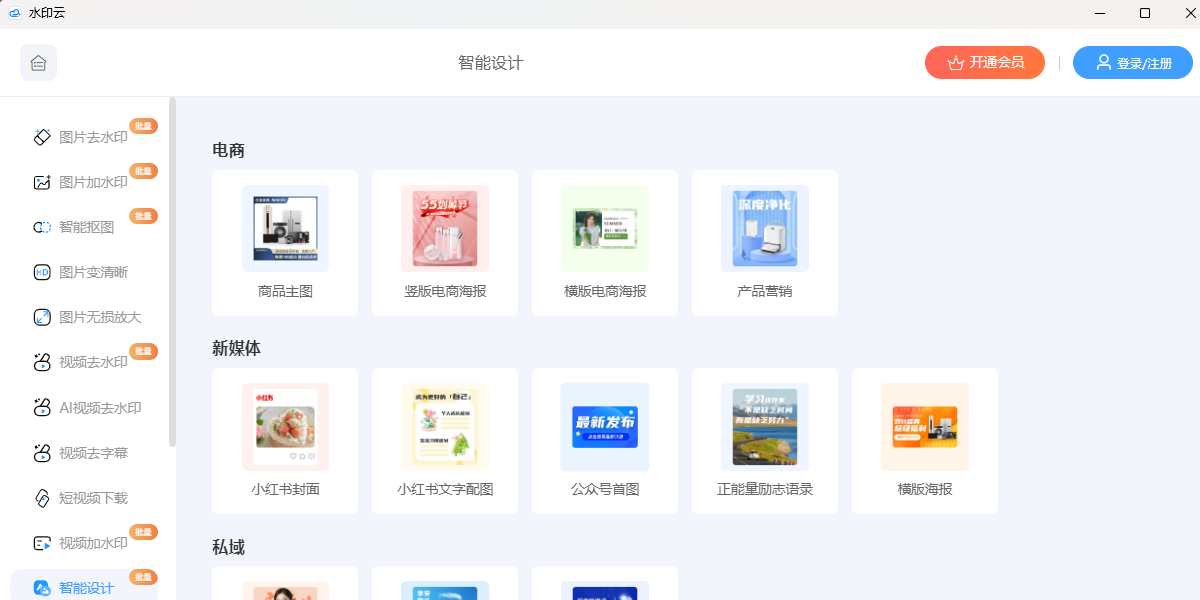Image resolution: width=1200 pixels, height=600 pixels.
Task: Click the 水印云 cloud logo in title bar
Action: click(x=14, y=13)
